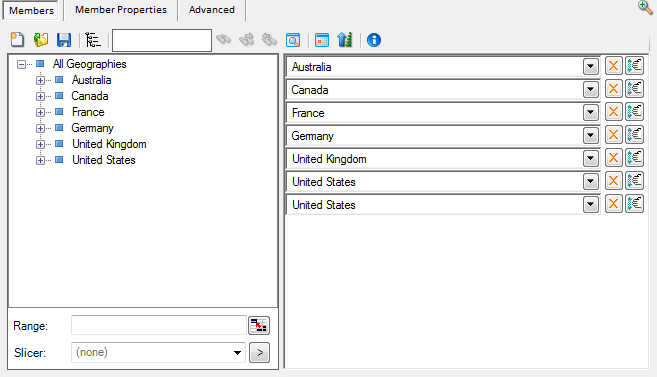Screen dimensions: 657x377
Task: Save the selection with the floppy disk icon
Action: tap(64, 40)
